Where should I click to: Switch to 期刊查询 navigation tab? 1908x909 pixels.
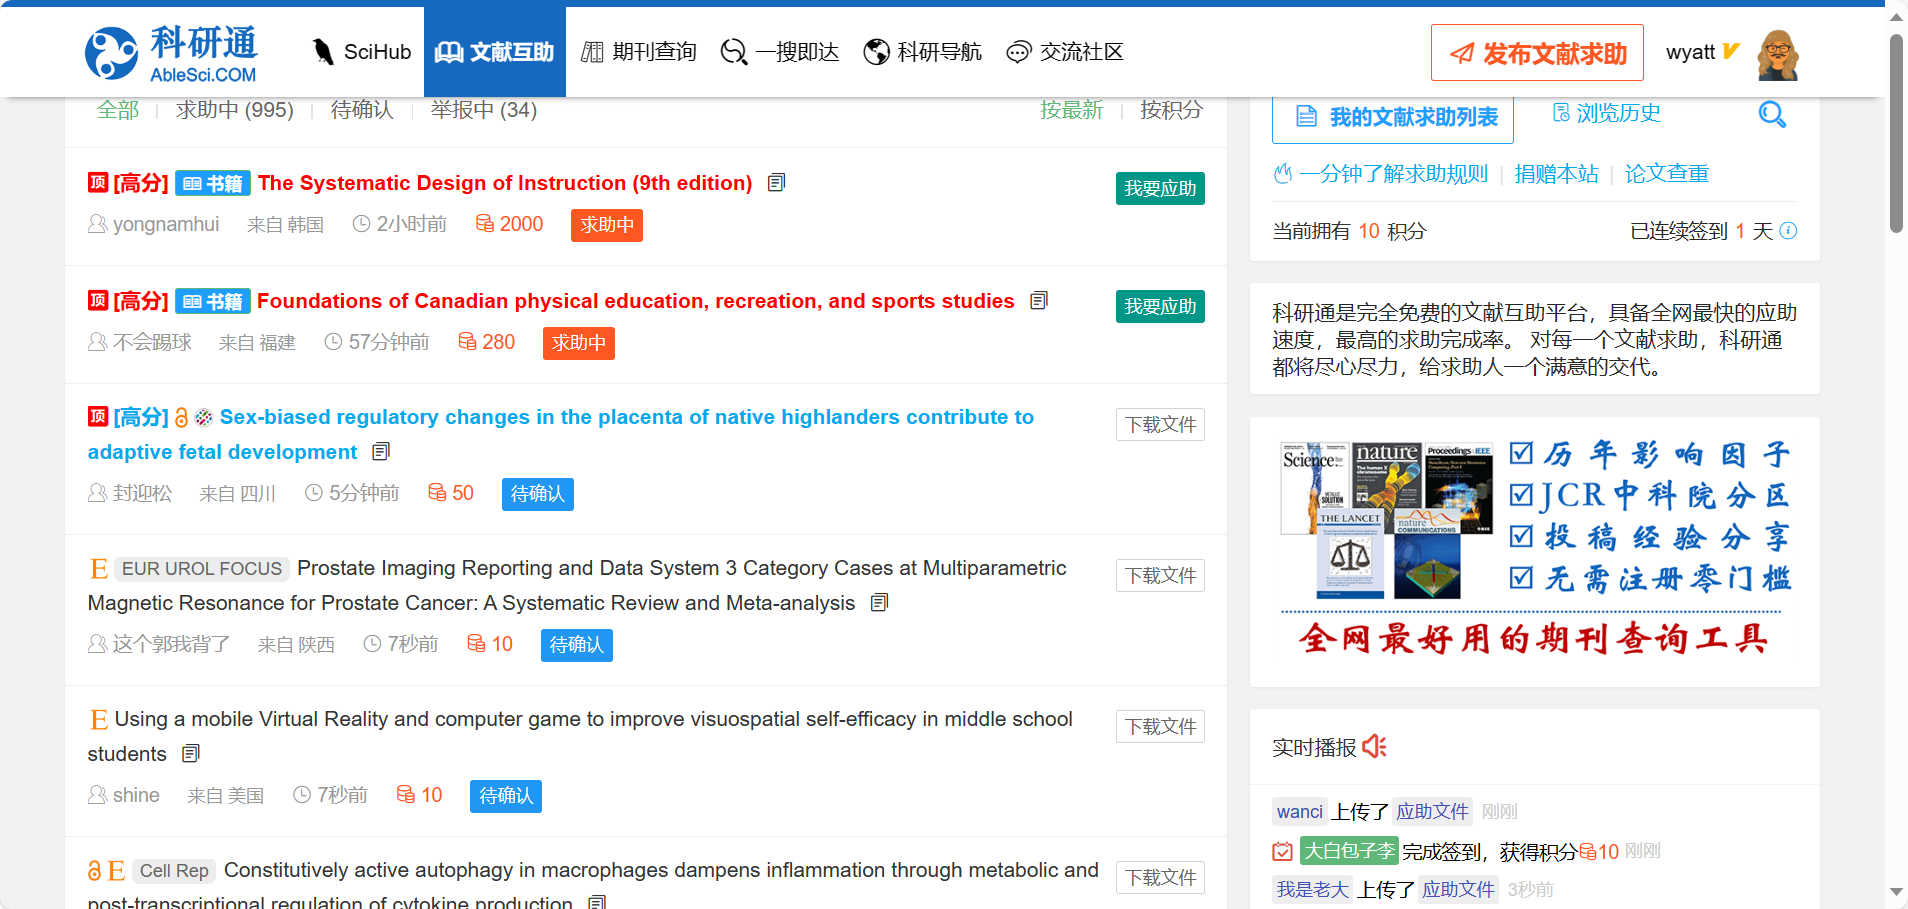(x=639, y=52)
